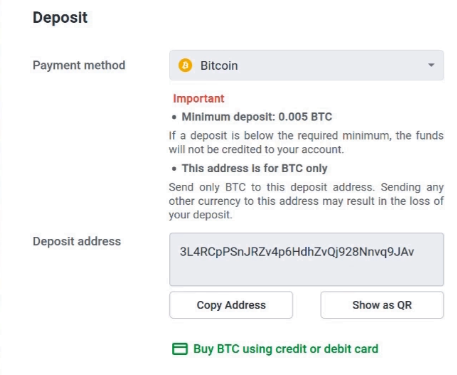457x375 pixels.
Task: Click the Deposit page heading
Action: (x=60, y=17)
